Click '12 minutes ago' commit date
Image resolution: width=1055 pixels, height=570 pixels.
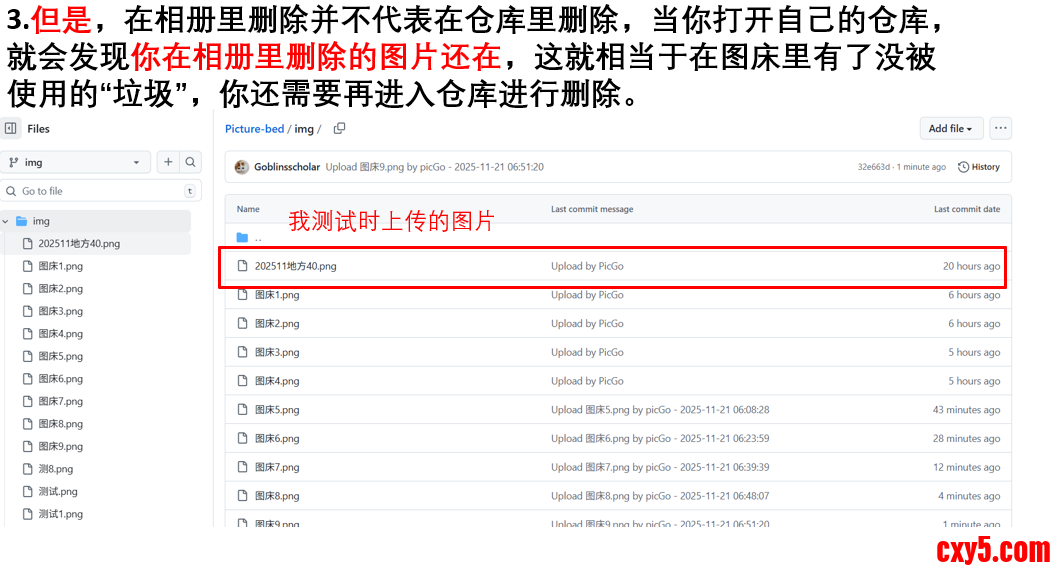(x=966, y=467)
